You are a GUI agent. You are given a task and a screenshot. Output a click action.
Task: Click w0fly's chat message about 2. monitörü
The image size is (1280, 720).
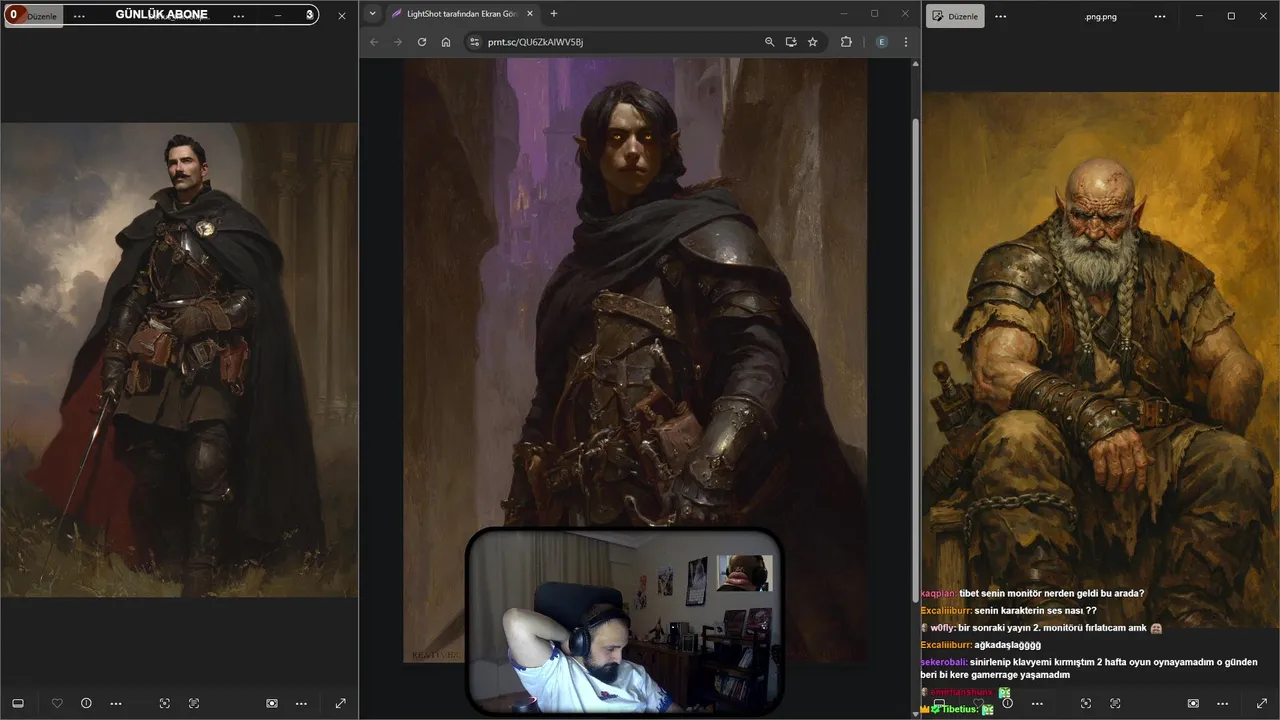click(x=1040, y=627)
